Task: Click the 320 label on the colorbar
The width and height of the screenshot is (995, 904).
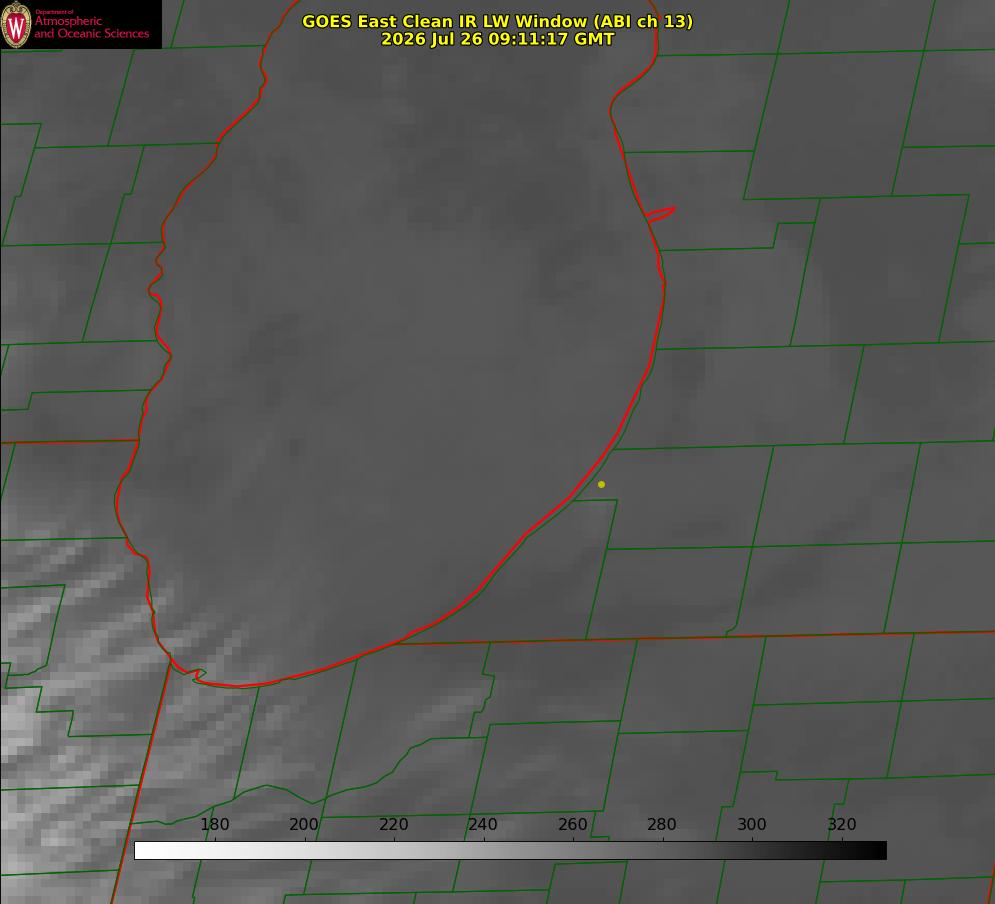Action: click(x=842, y=824)
